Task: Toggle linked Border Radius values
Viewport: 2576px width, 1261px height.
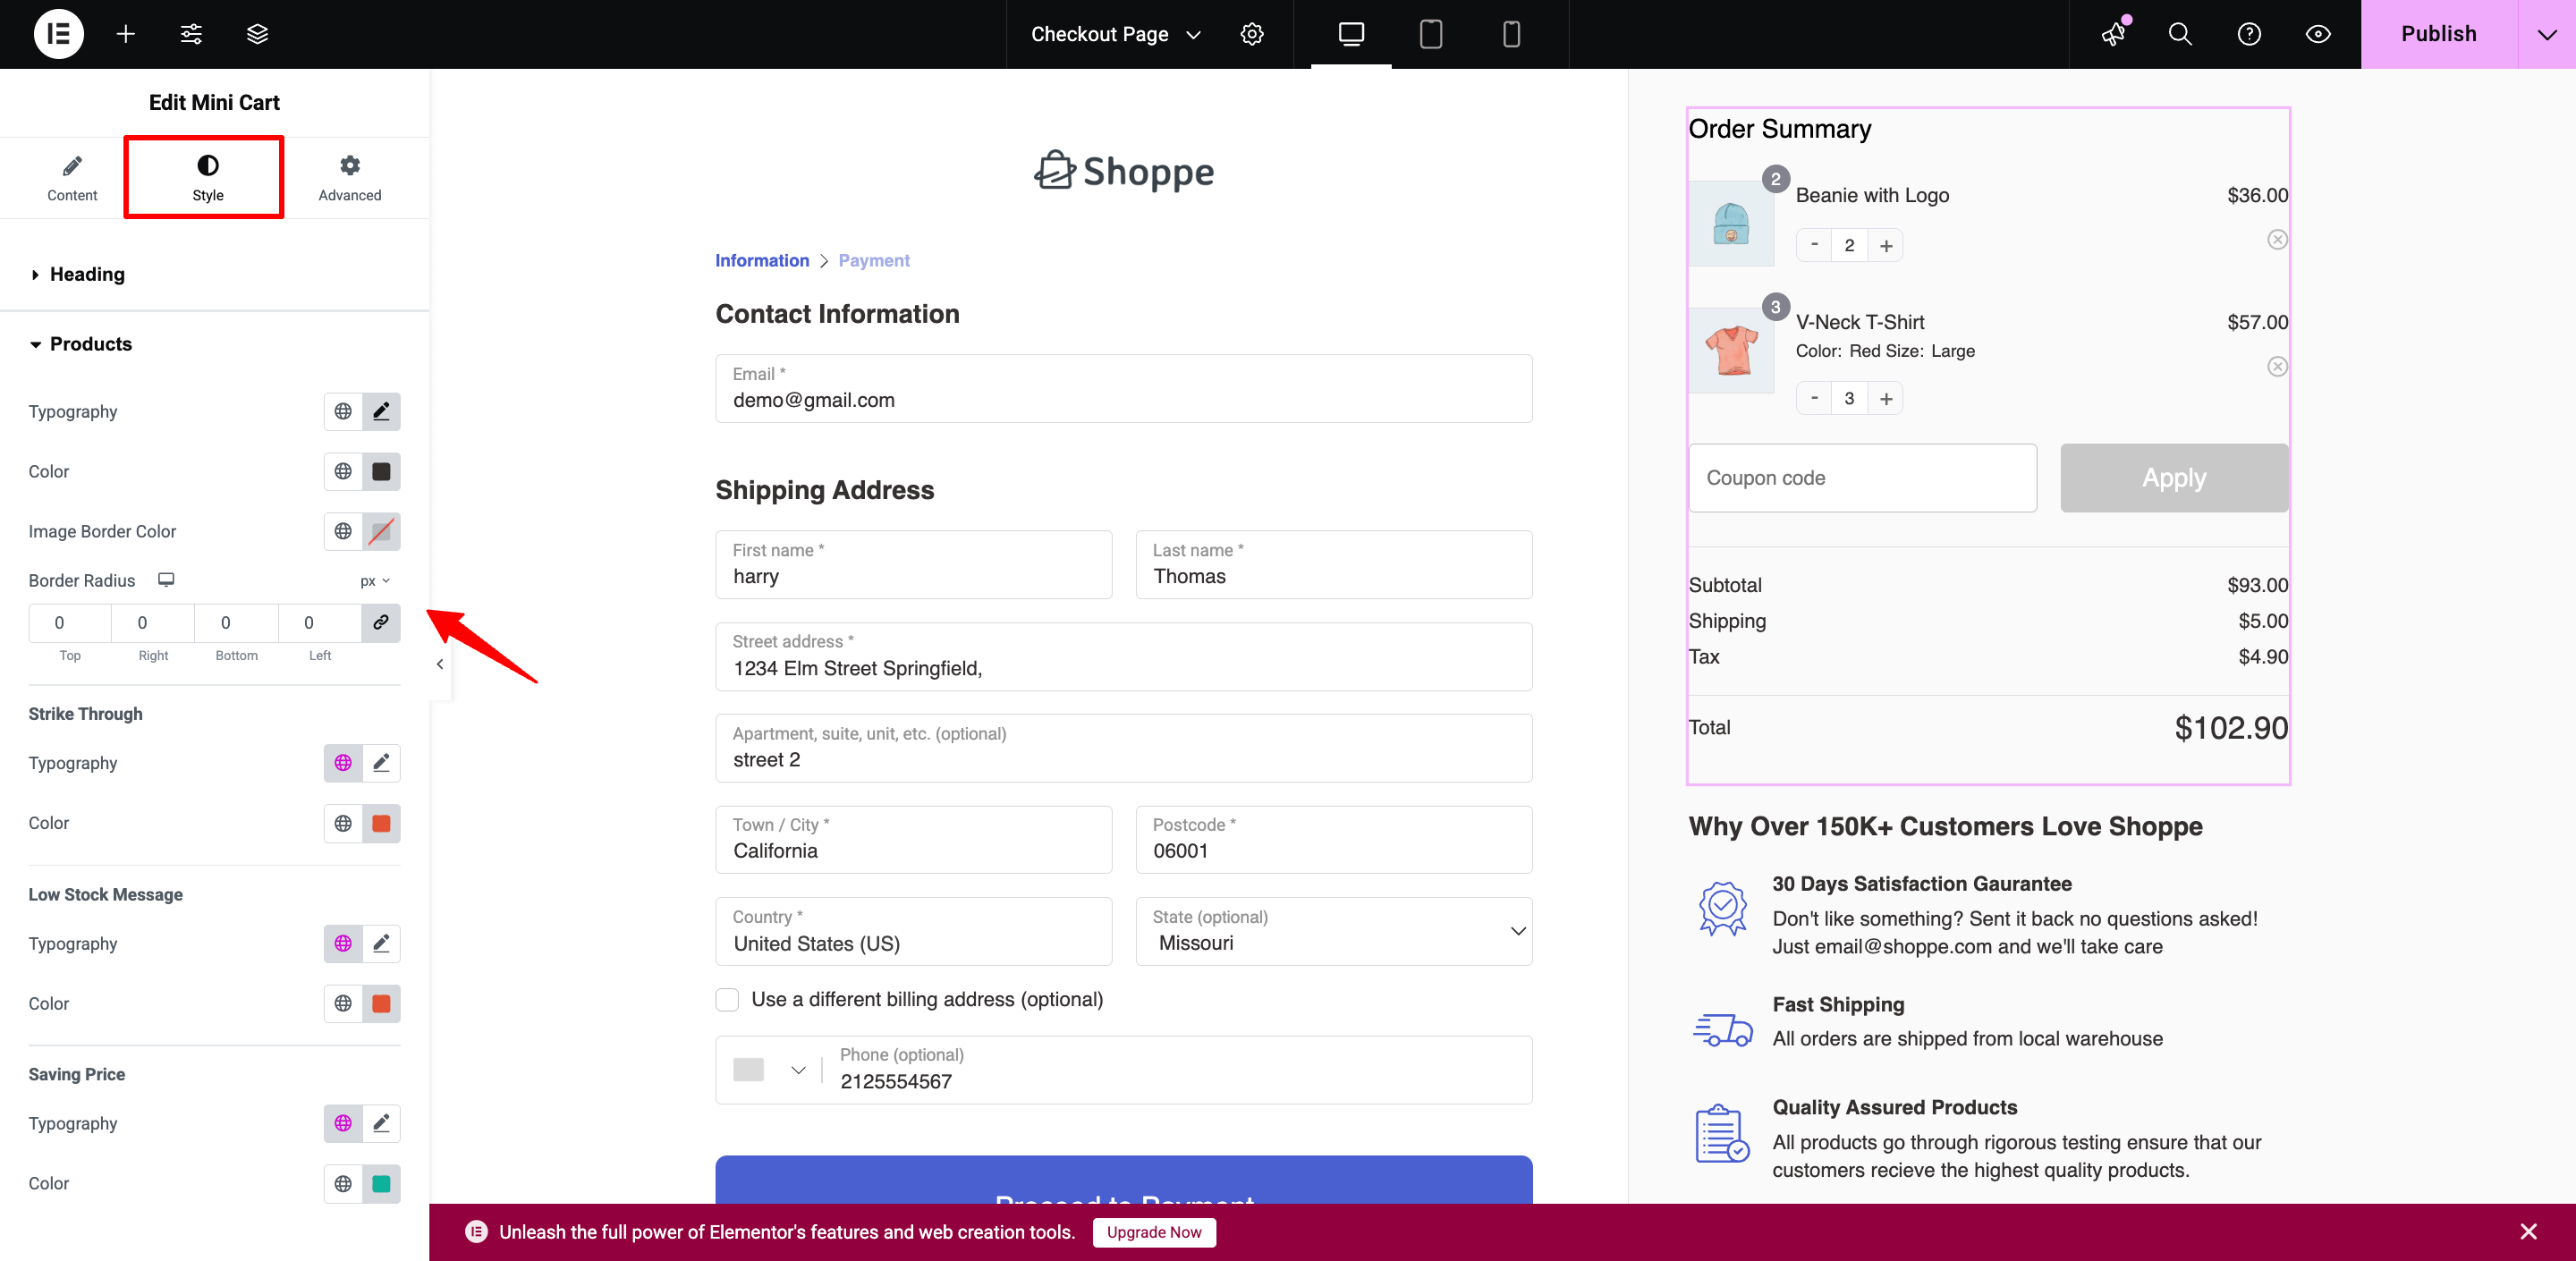Action: (x=381, y=622)
